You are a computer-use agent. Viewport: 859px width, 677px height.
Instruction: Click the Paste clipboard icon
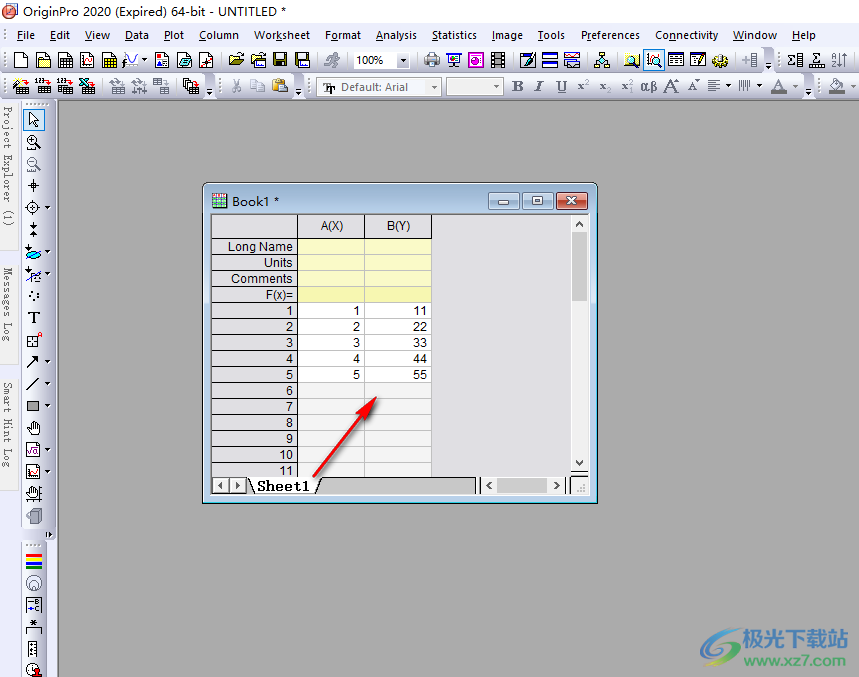pos(280,86)
